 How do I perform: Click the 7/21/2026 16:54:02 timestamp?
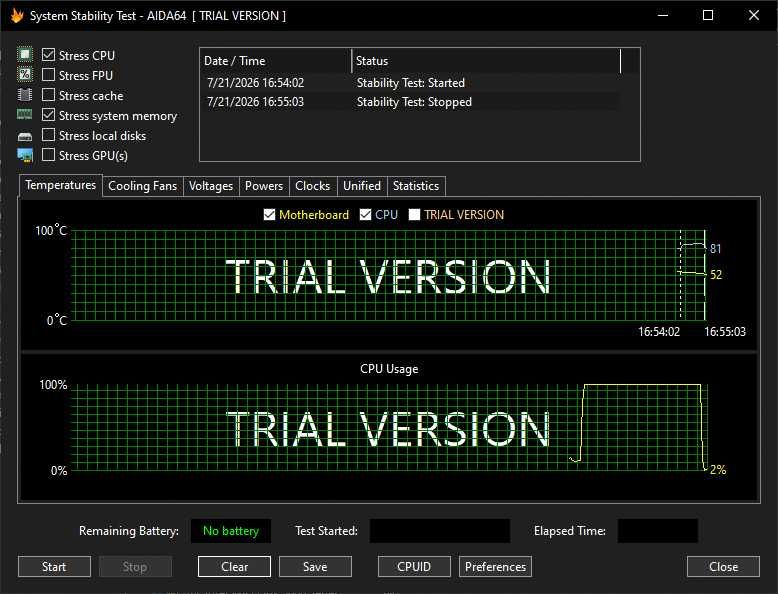(256, 83)
